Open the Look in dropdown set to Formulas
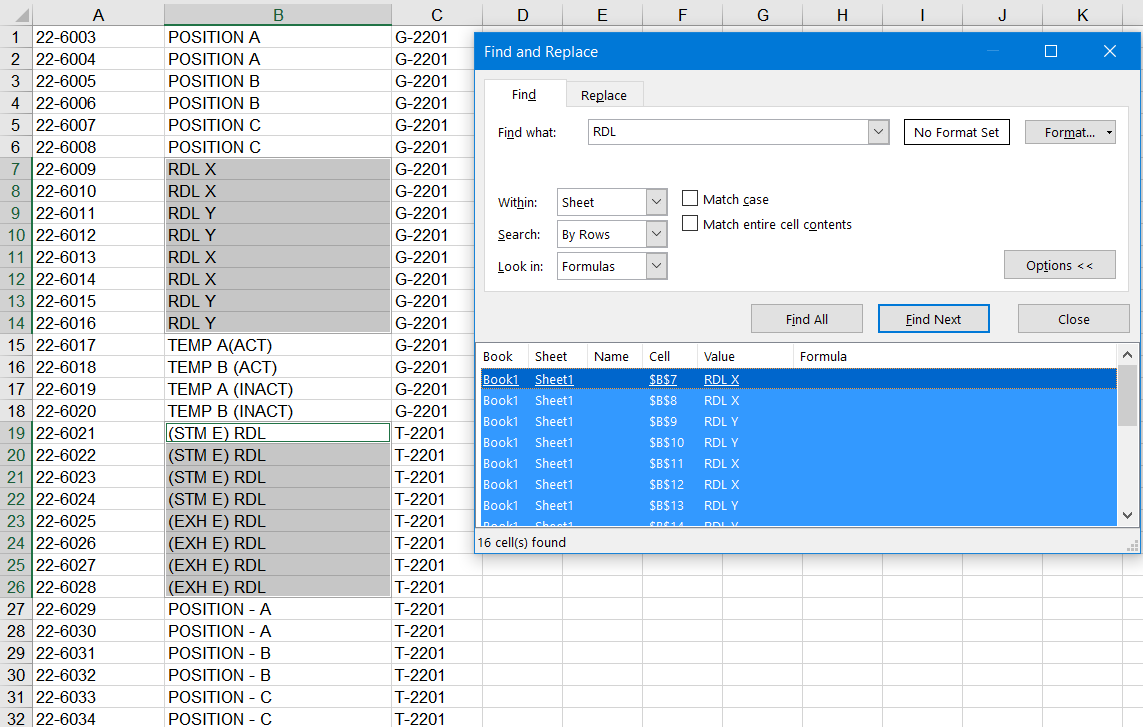Screen dimensions: 1143x727 point(656,266)
